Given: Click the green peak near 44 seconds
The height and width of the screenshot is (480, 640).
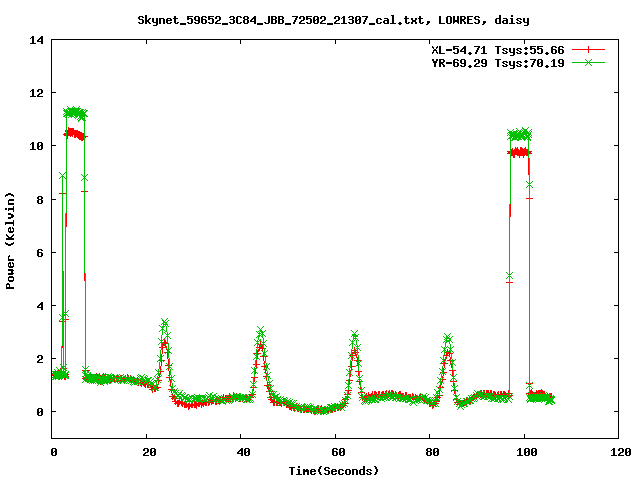Looking at the screenshot, I should 261,331.
